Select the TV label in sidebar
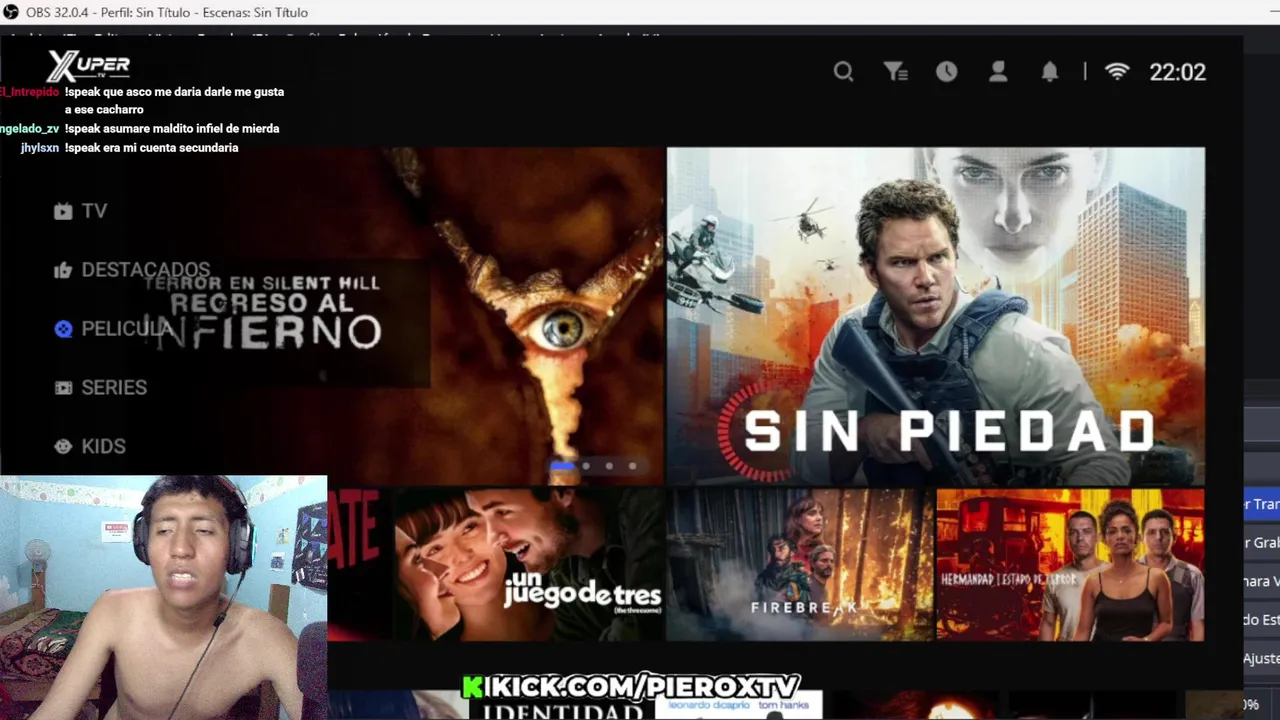Screen dimensions: 1280x720 (x=94, y=211)
